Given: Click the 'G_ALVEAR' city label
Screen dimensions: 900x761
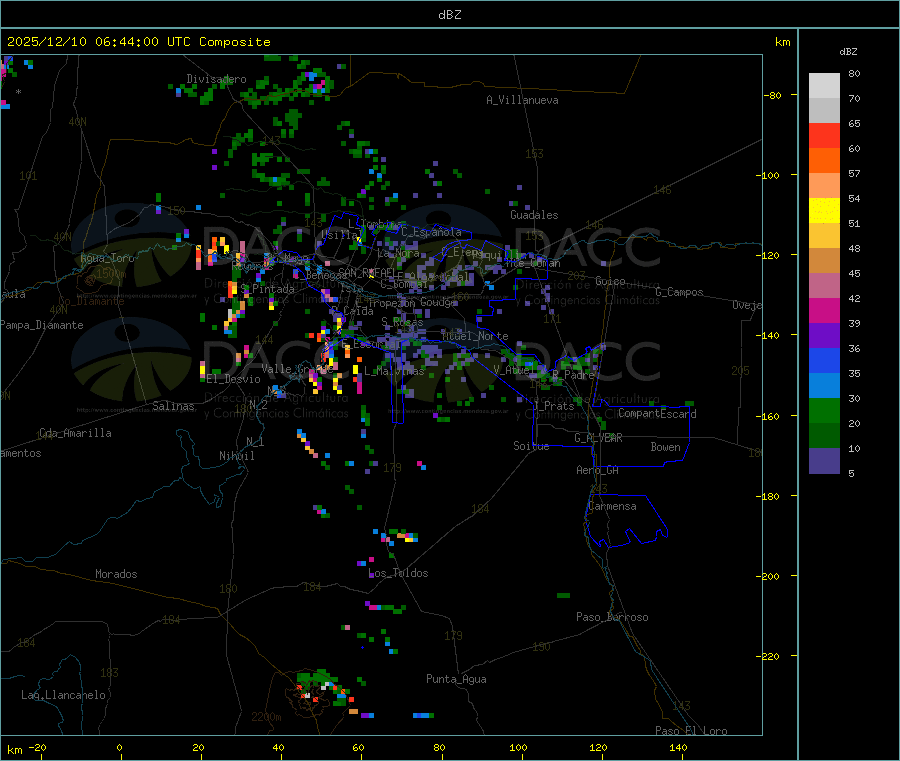Looking at the screenshot, I should tap(599, 438).
